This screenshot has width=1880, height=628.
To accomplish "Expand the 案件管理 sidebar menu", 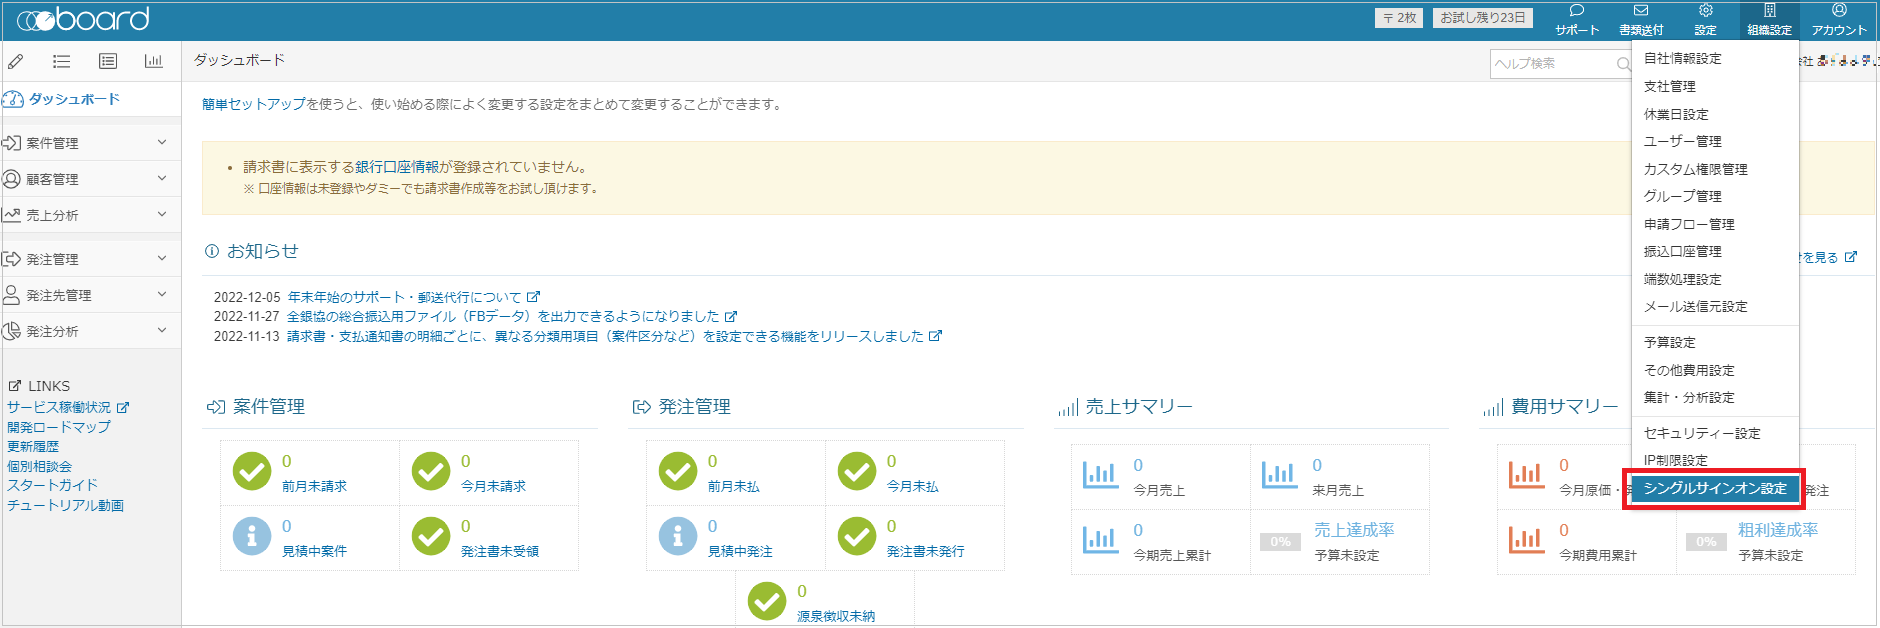I will tap(90, 143).
